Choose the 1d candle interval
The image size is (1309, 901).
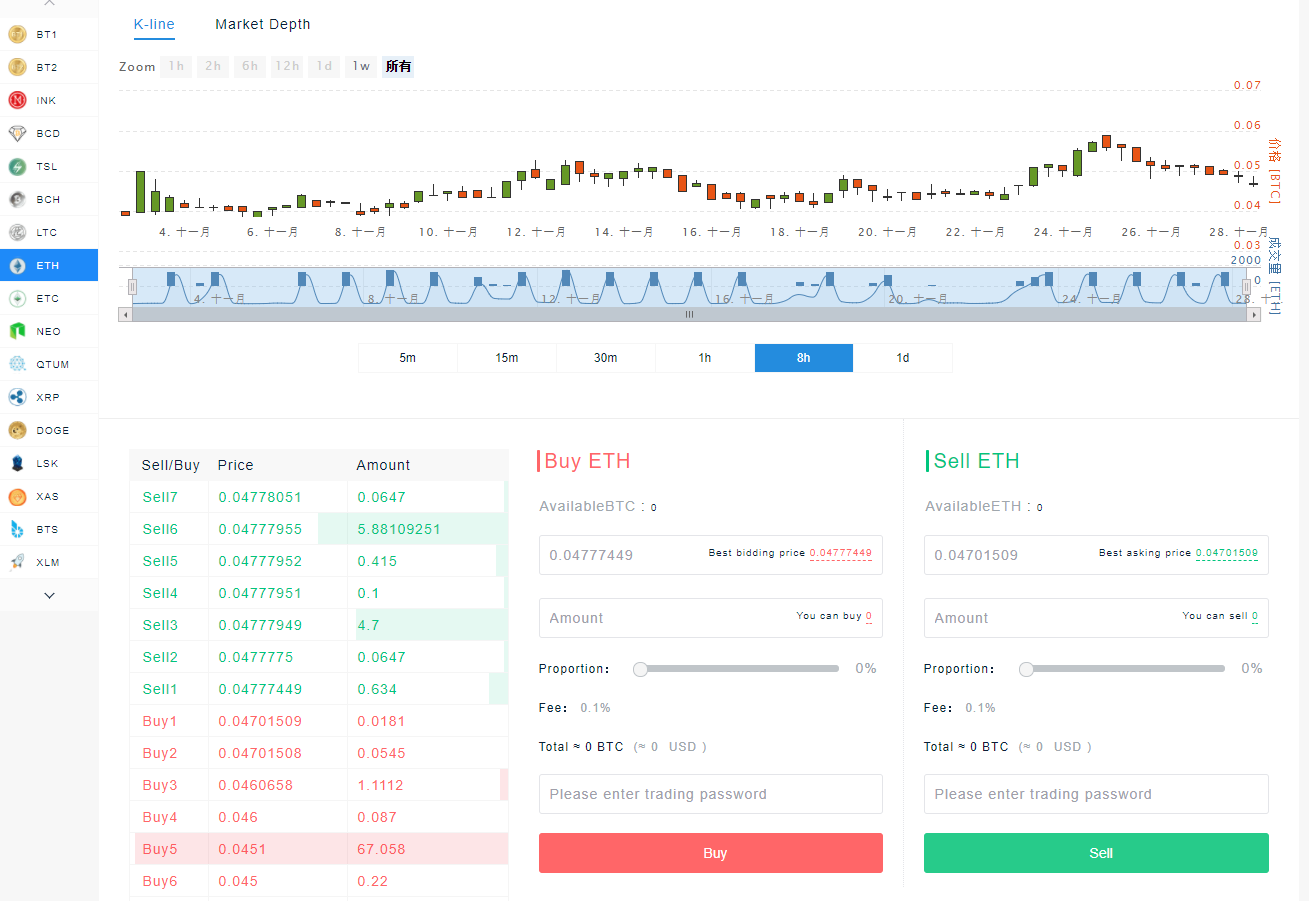(x=902, y=358)
